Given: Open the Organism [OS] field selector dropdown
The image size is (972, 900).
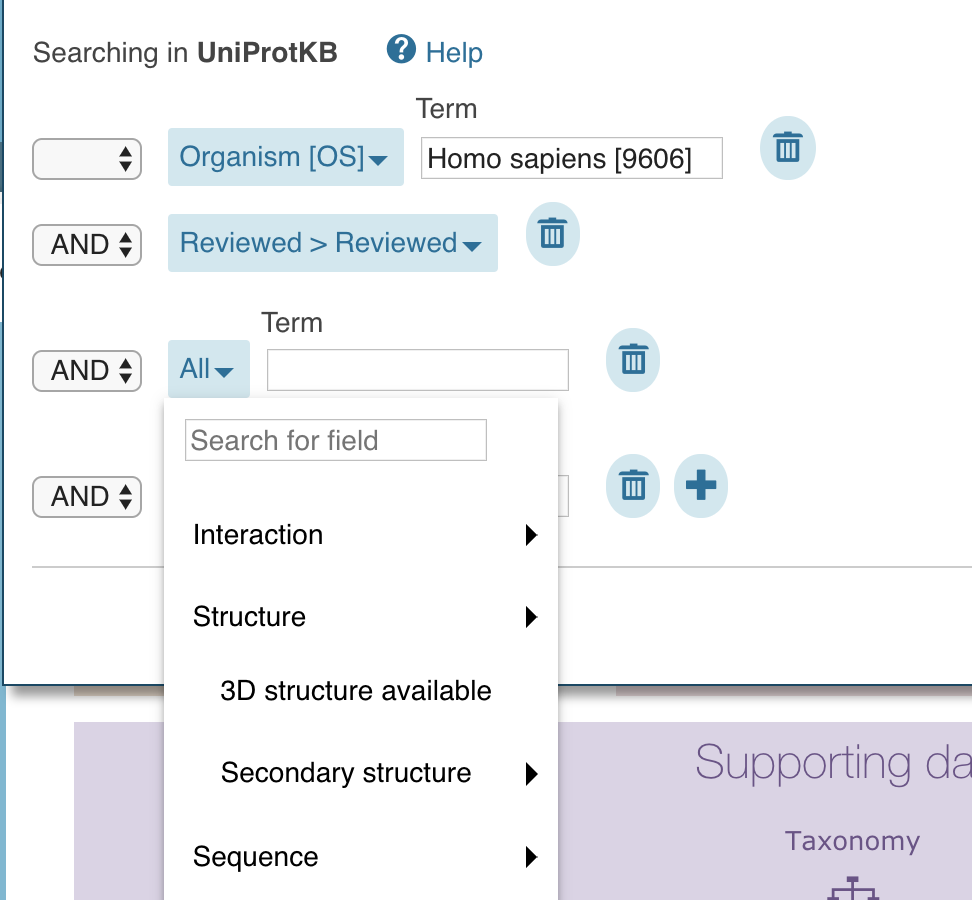Looking at the screenshot, I should tap(285, 157).
